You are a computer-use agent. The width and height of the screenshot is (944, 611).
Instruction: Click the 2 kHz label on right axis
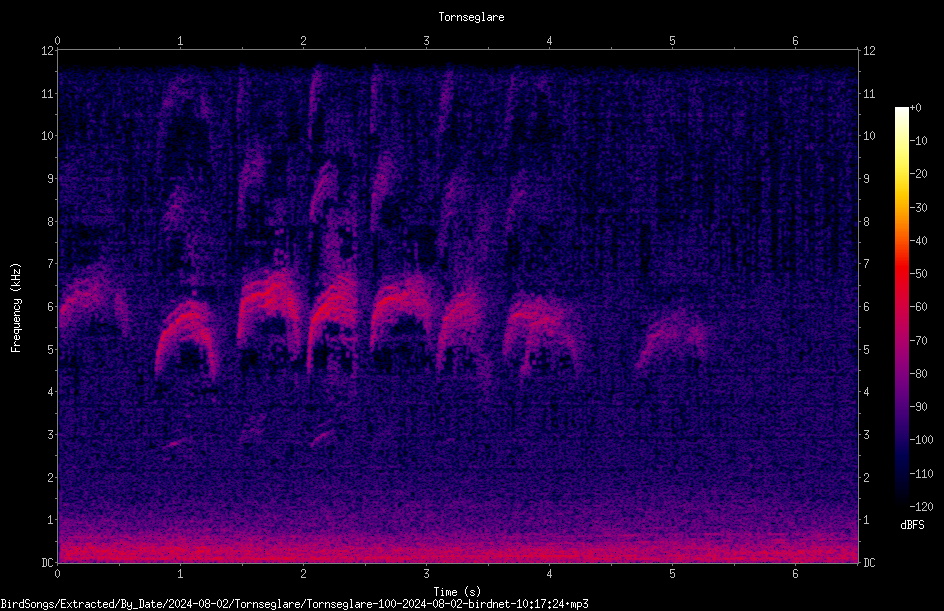click(x=866, y=477)
